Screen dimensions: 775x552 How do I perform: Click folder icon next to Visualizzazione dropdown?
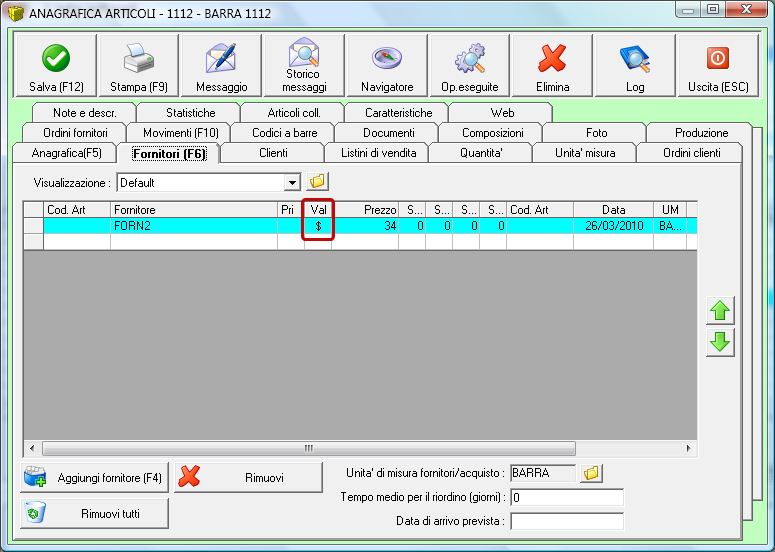click(x=317, y=182)
